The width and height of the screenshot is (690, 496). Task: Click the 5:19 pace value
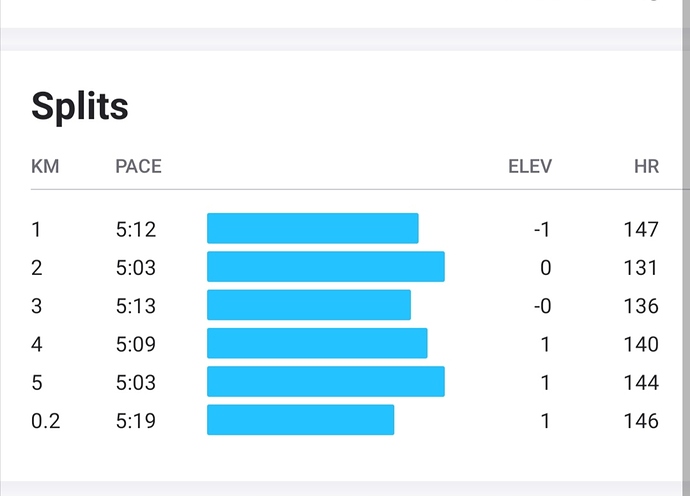(x=136, y=421)
